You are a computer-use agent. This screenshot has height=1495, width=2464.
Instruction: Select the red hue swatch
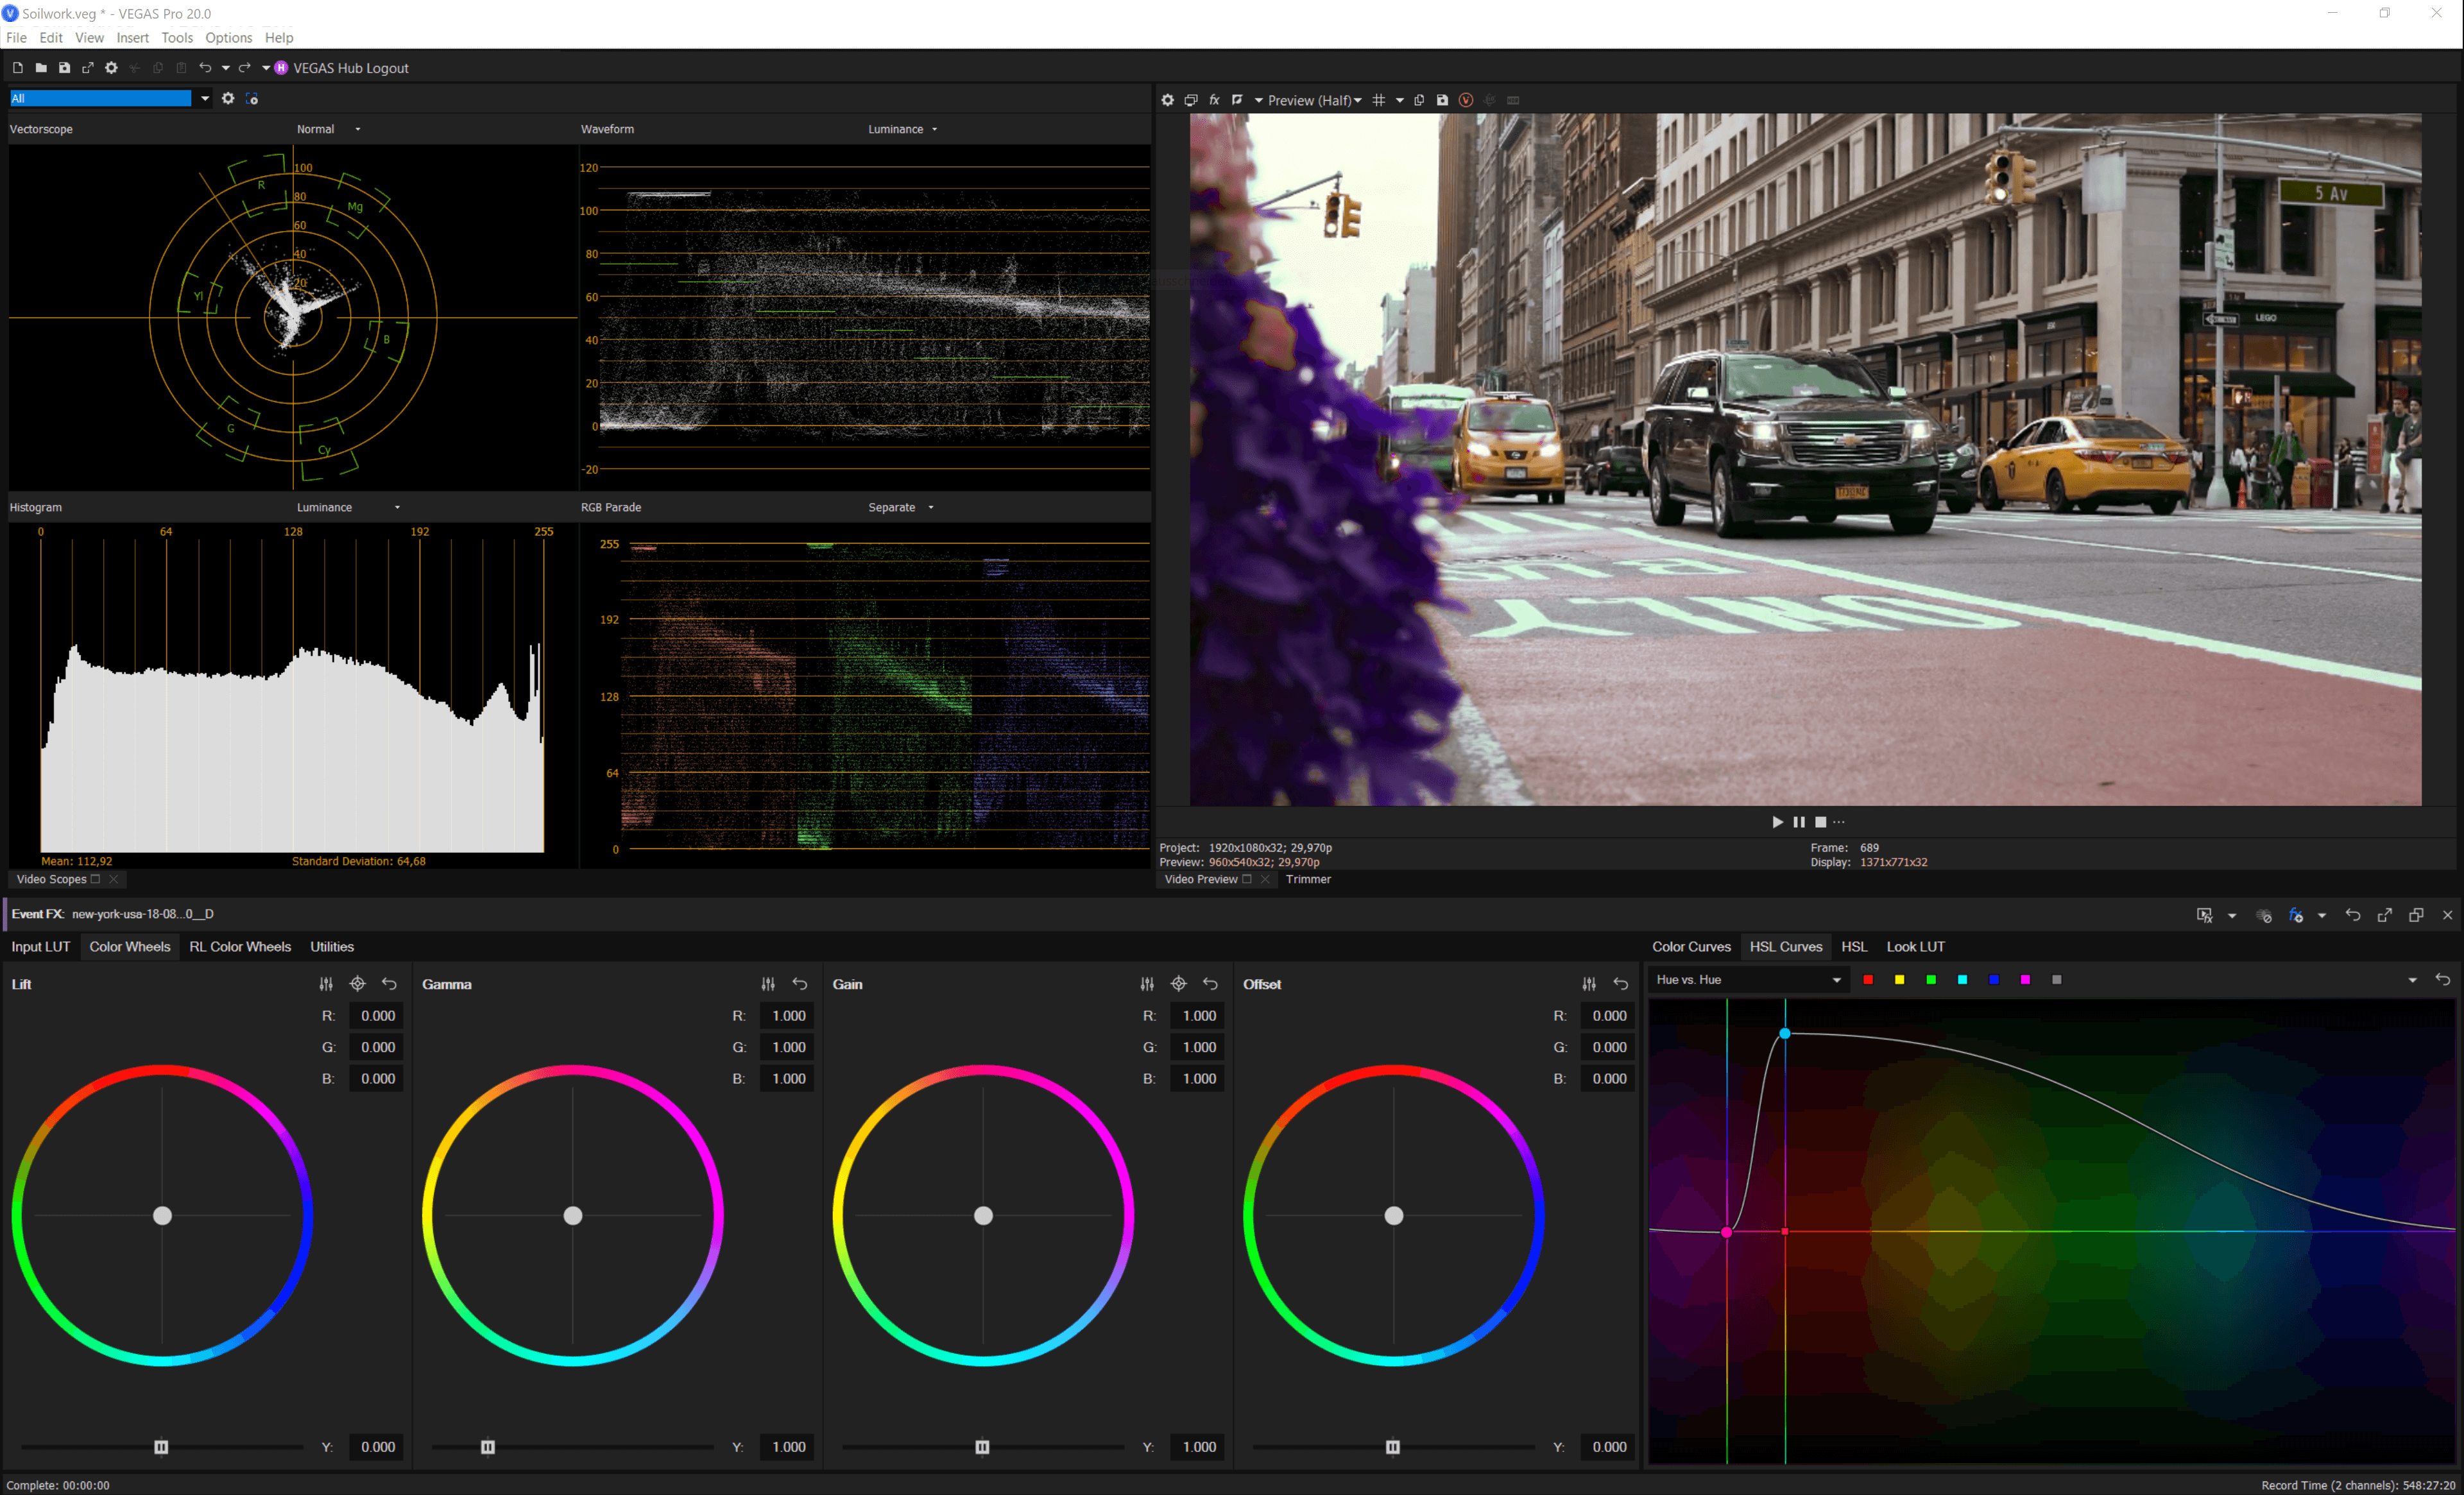pyautogui.click(x=1868, y=980)
